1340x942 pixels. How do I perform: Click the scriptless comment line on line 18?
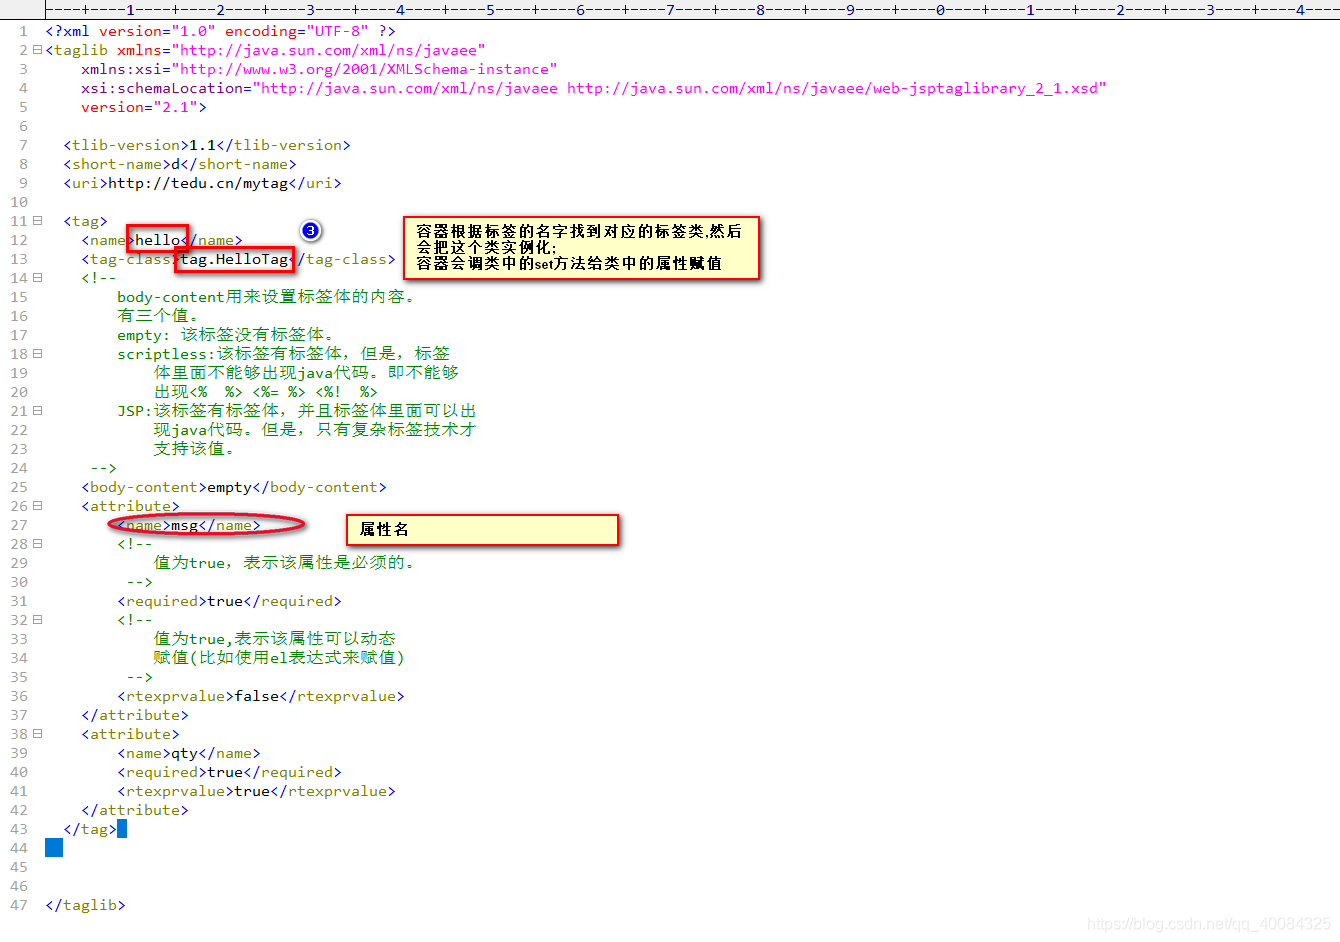point(284,354)
